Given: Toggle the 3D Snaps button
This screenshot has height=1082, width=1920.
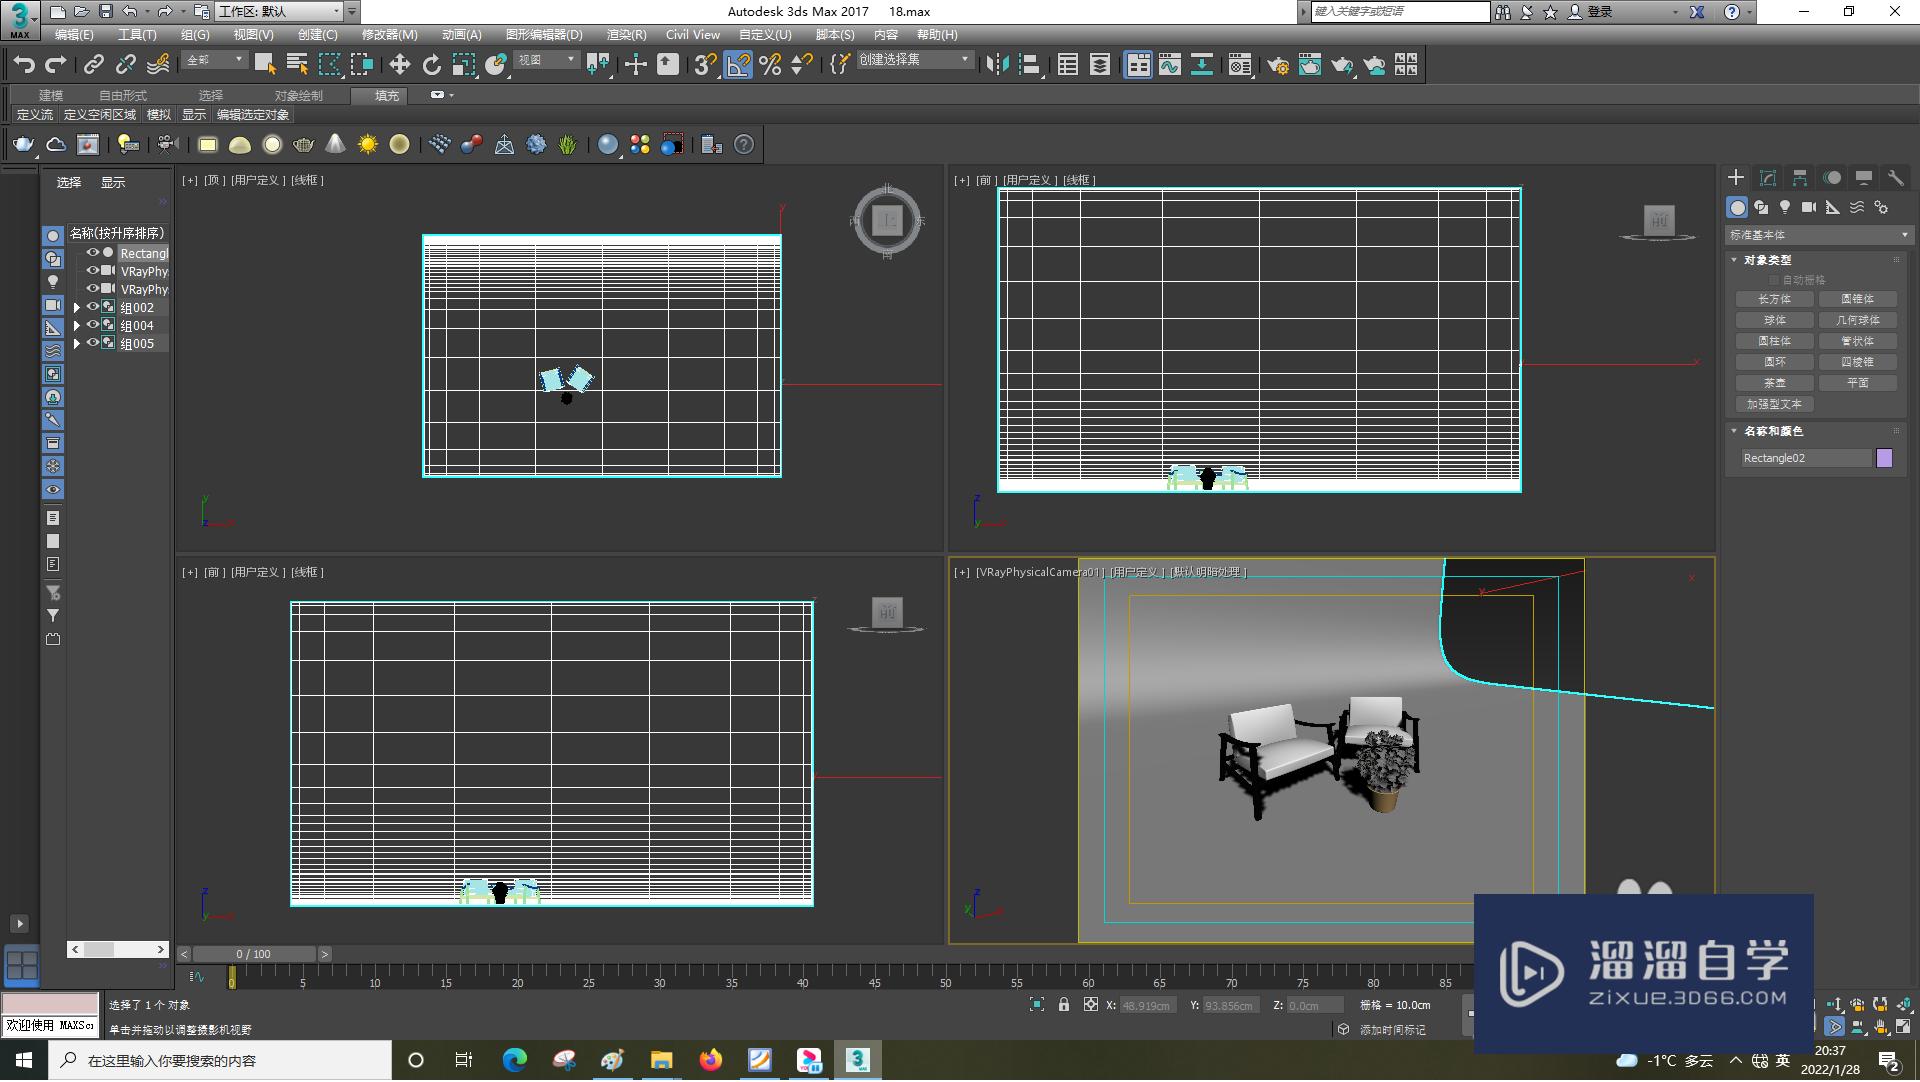Looking at the screenshot, I should (705, 65).
